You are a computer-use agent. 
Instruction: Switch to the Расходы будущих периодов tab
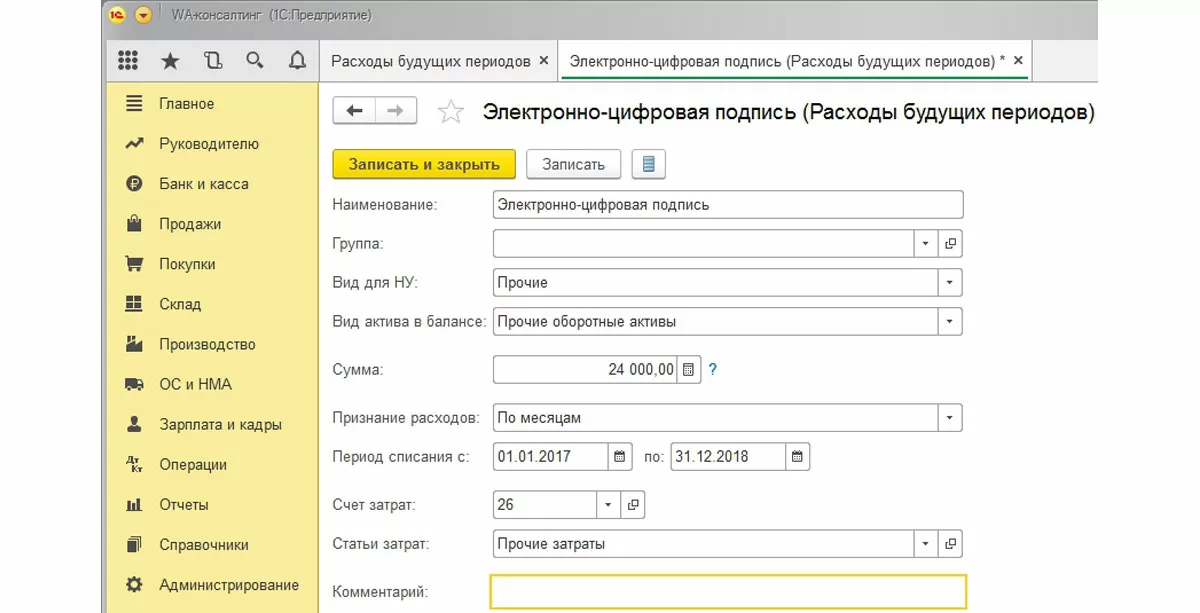click(x=431, y=61)
